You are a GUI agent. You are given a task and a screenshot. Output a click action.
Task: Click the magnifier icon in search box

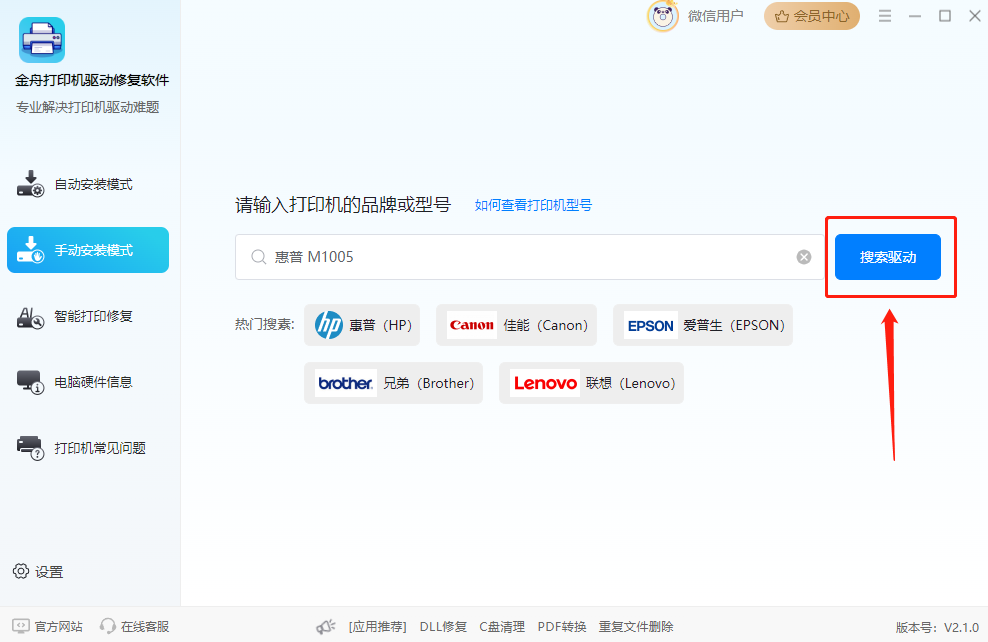point(258,257)
